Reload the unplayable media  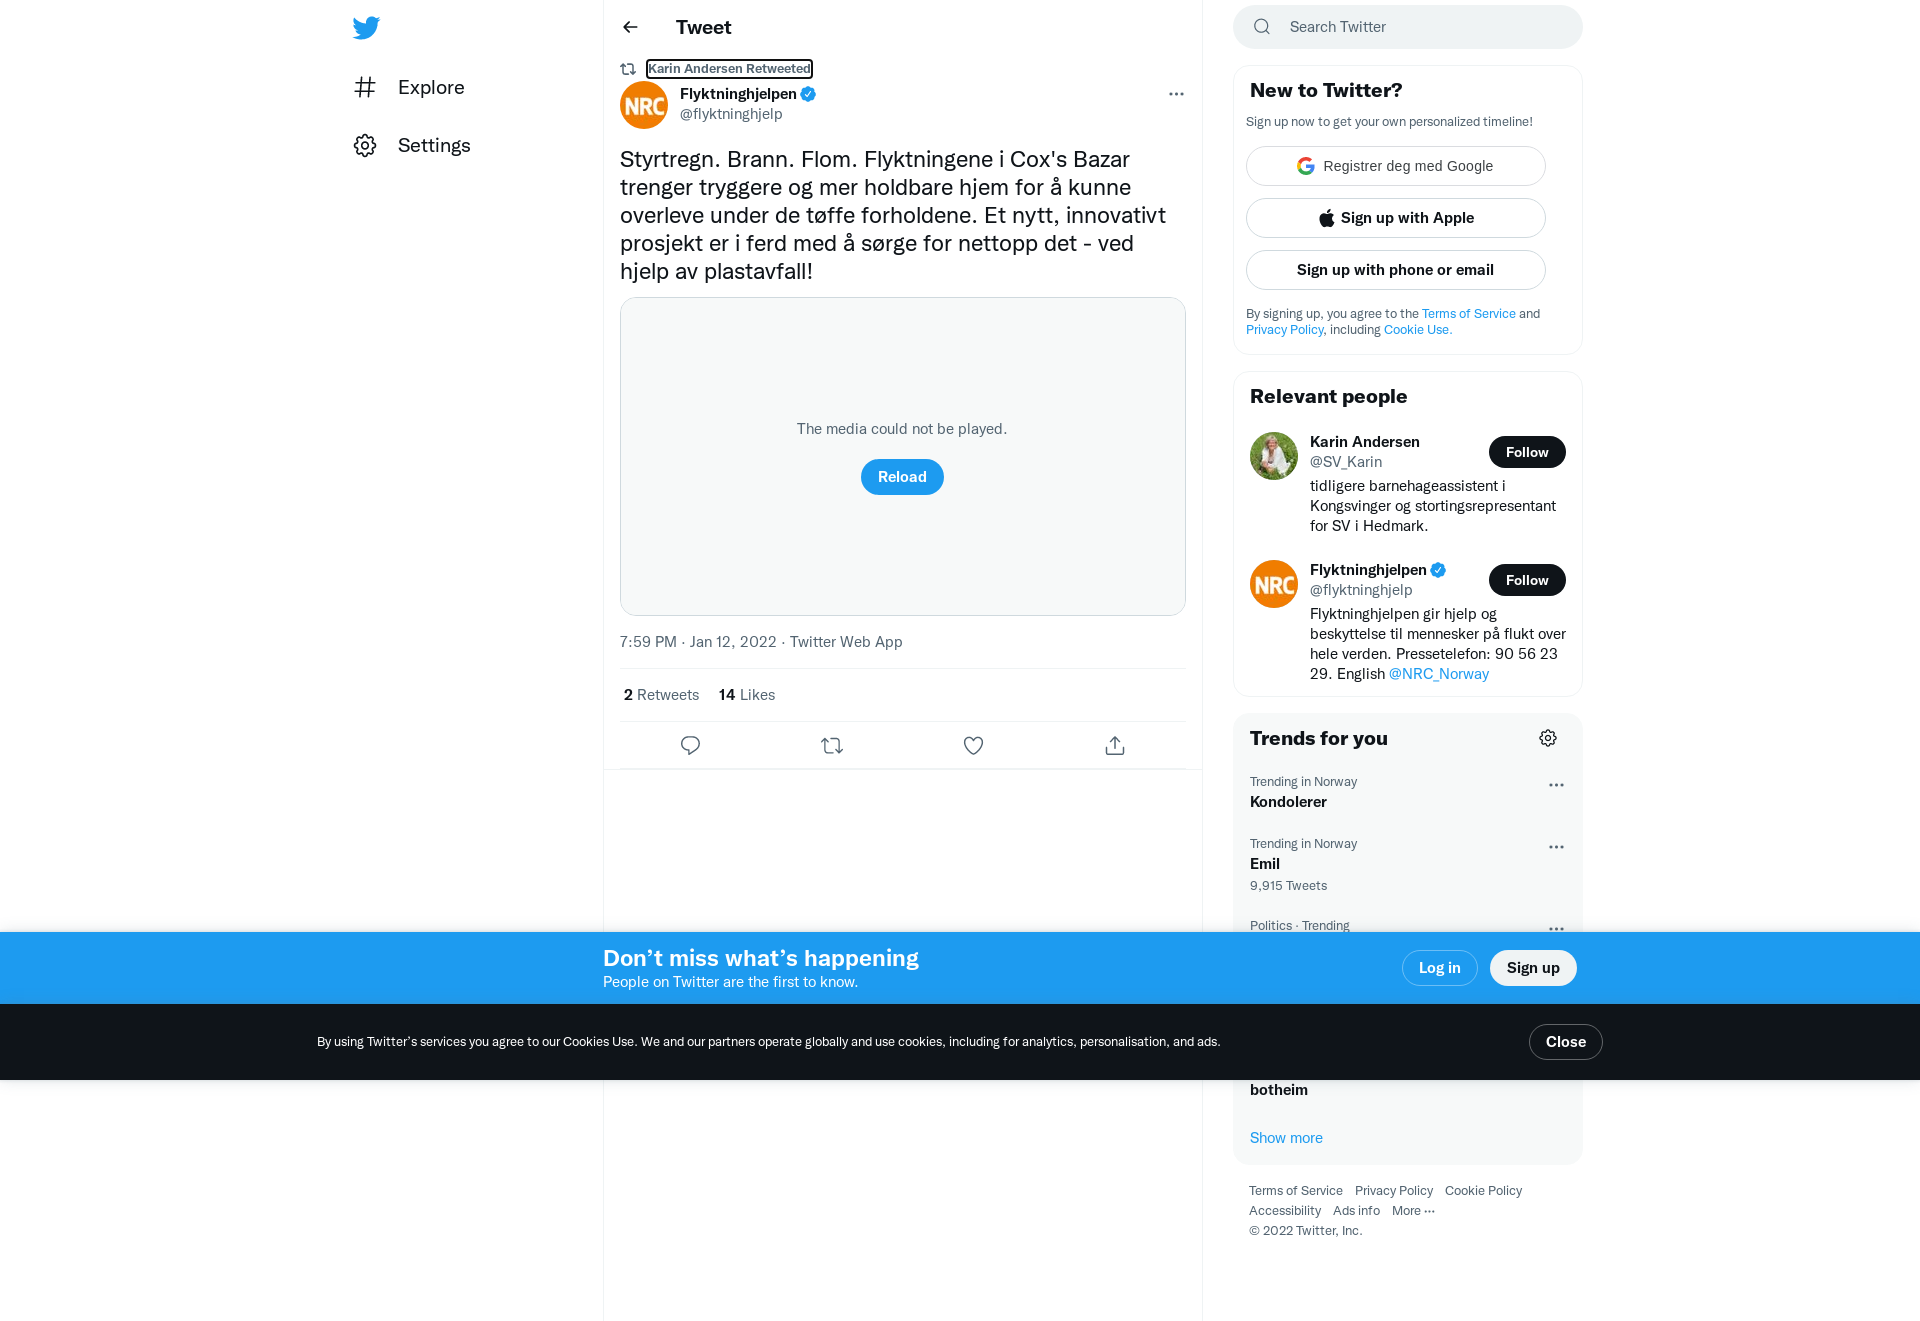coord(902,477)
